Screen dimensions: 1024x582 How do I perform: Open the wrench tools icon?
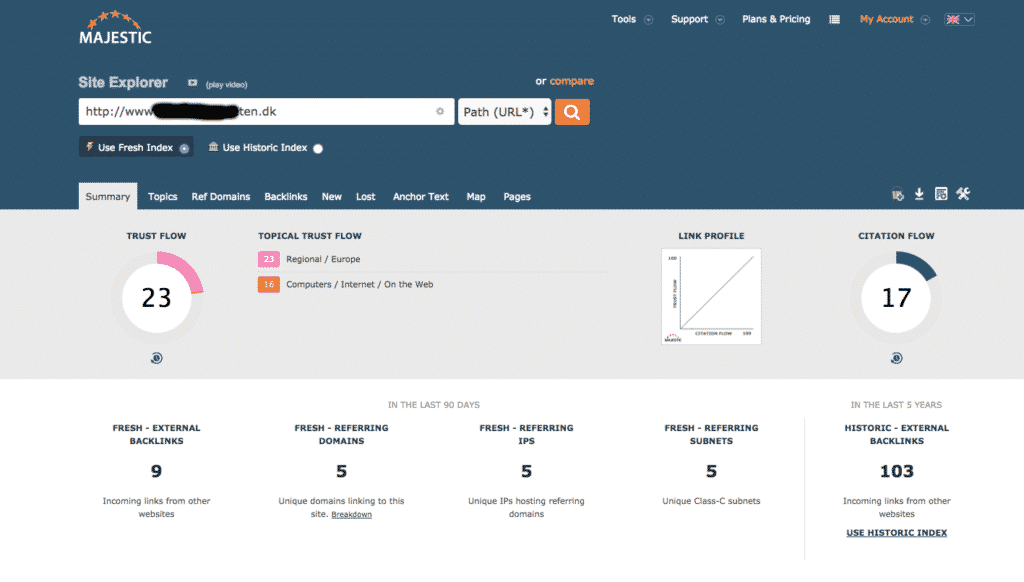pyautogui.click(x=963, y=194)
